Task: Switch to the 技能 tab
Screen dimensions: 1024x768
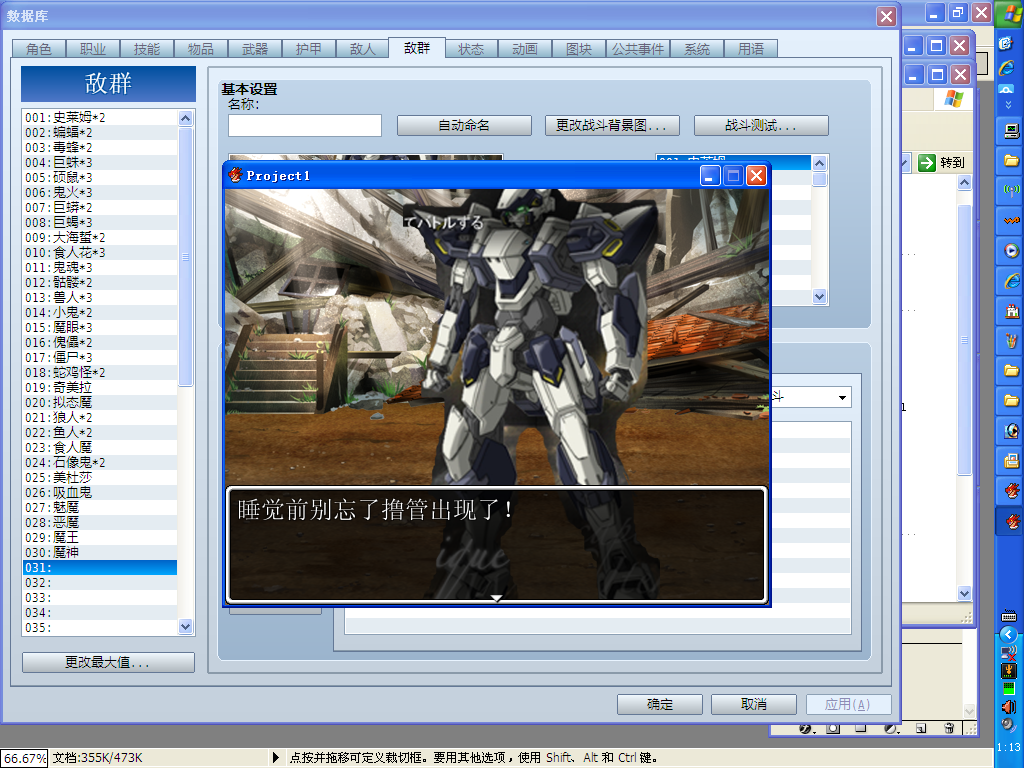Action: tap(147, 49)
